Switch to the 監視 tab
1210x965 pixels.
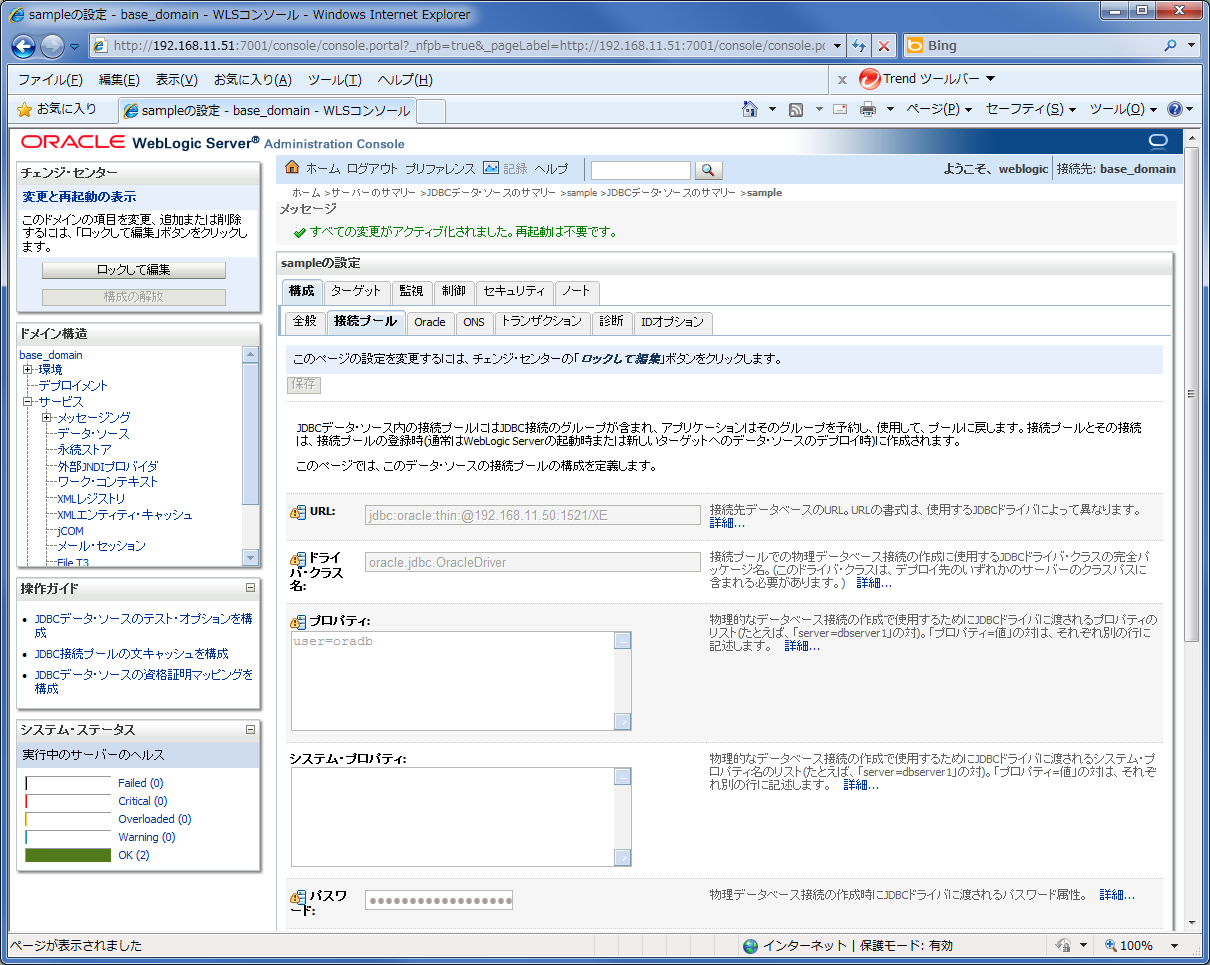(411, 291)
